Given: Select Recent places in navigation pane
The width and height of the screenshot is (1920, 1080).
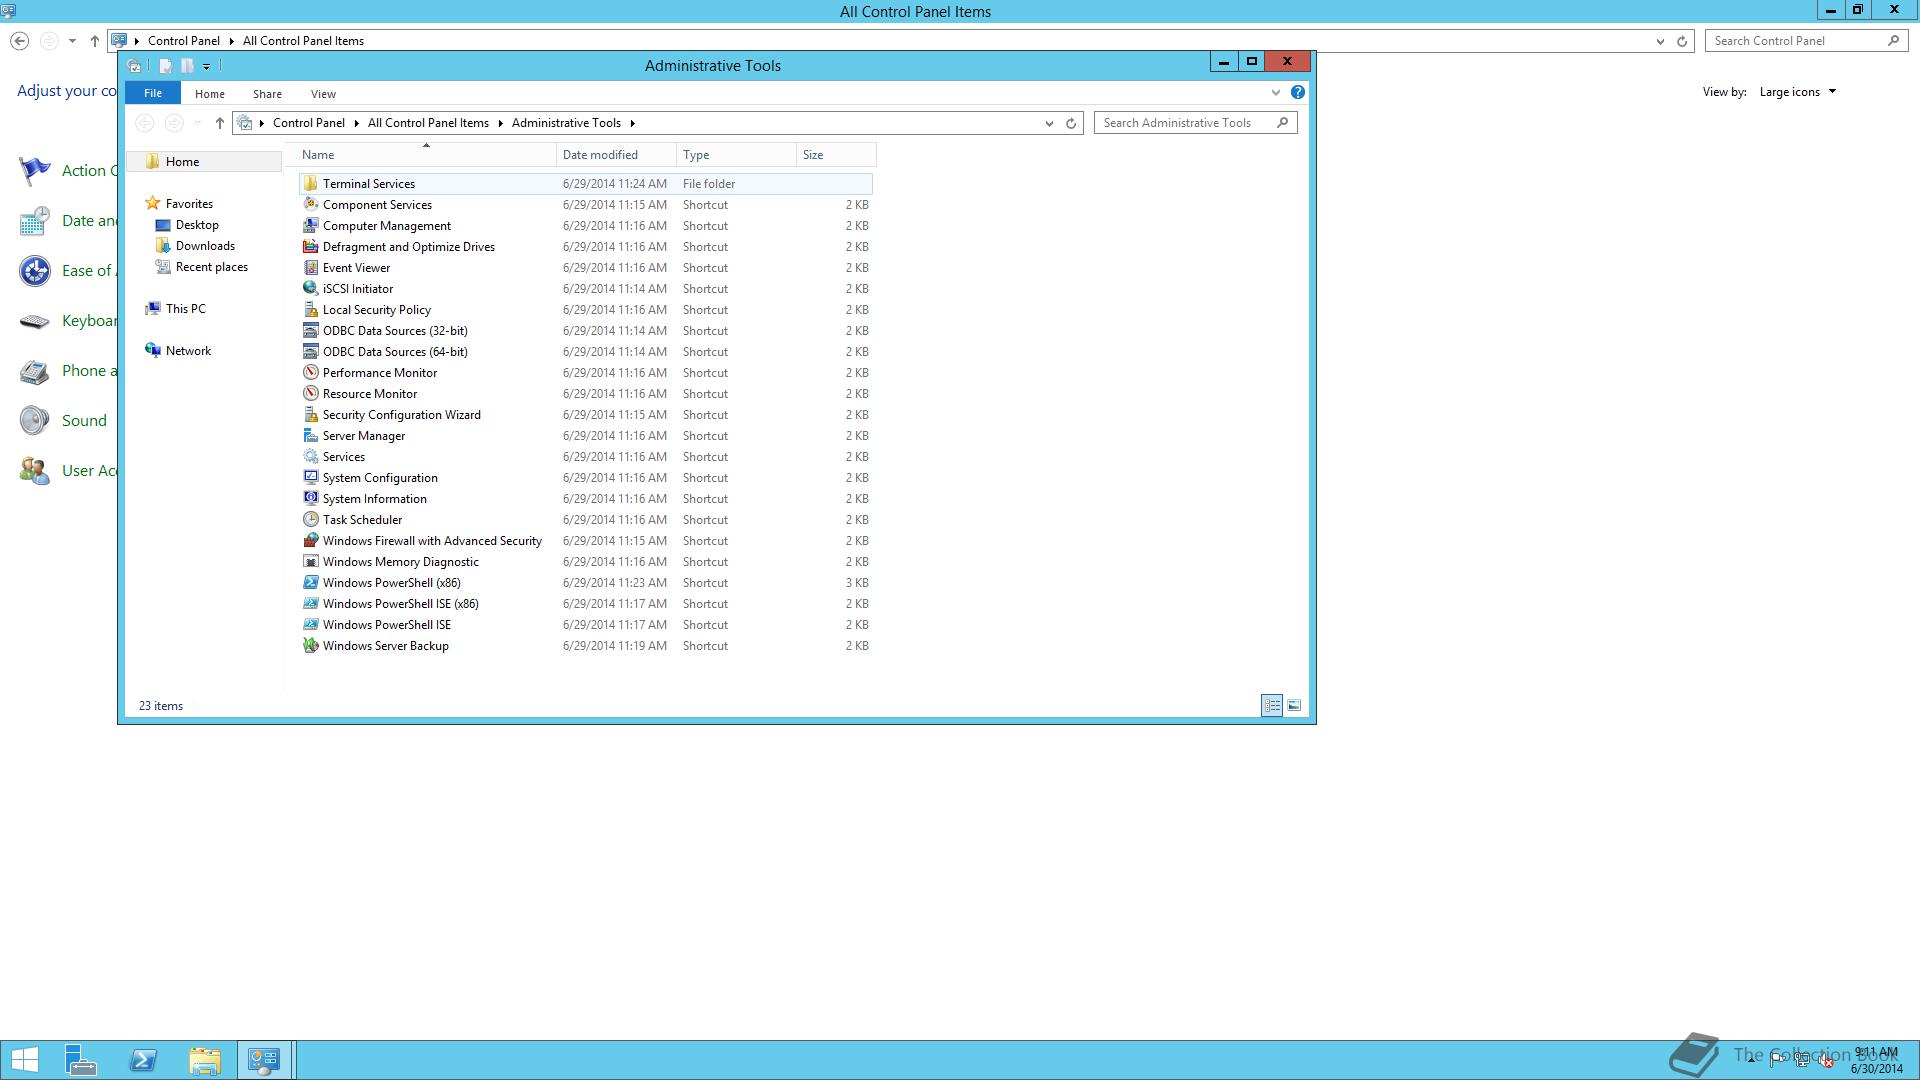Looking at the screenshot, I should pyautogui.click(x=211, y=267).
